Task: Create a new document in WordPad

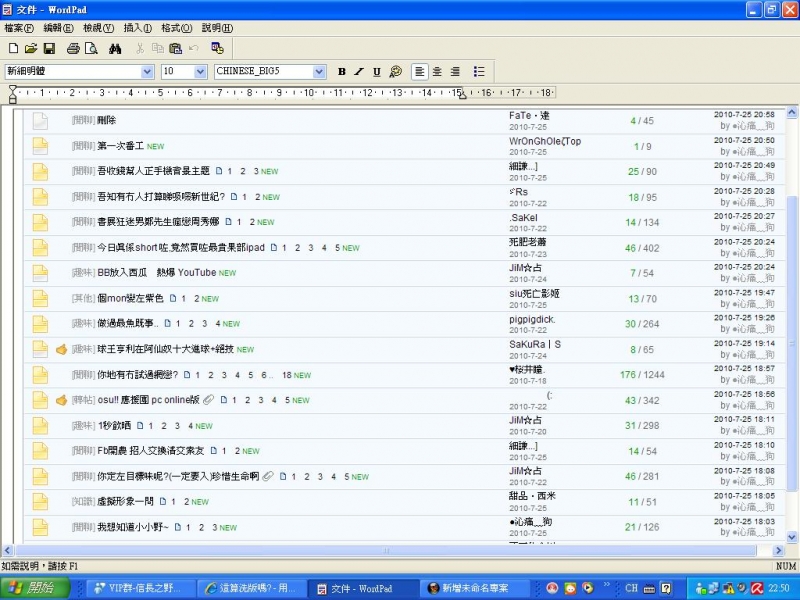Action: pyautogui.click(x=14, y=48)
